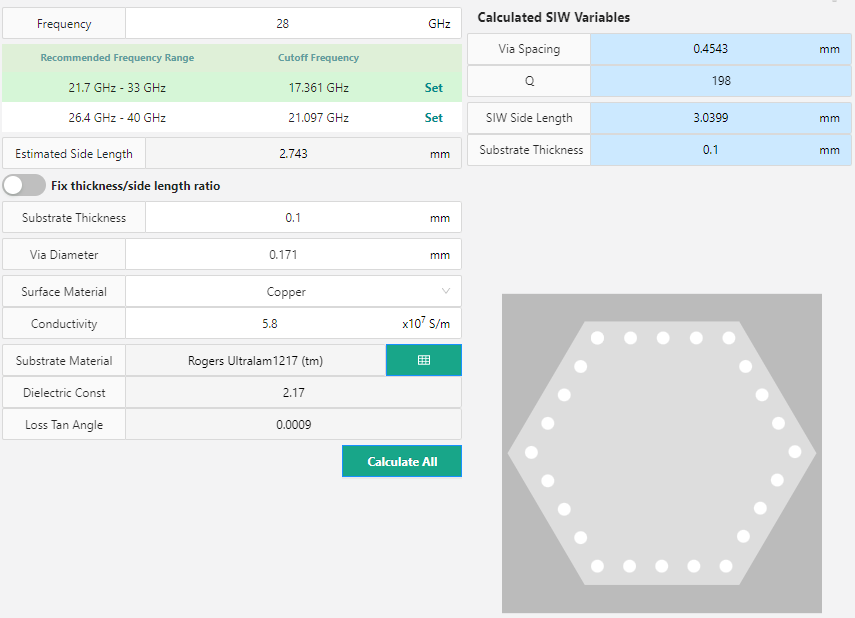Image resolution: width=855 pixels, height=618 pixels.
Task: Edit the Frequency value of 28
Action: click(293, 22)
